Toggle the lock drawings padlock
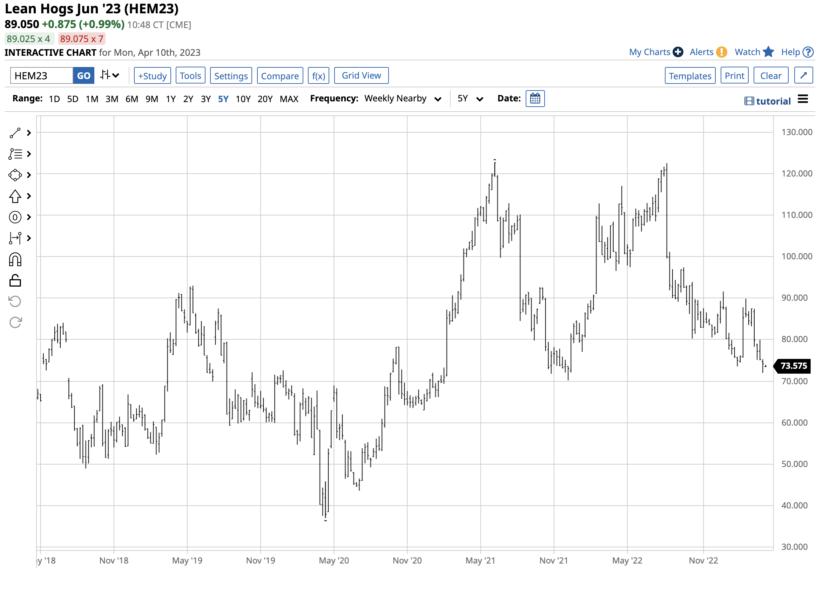 coord(15,280)
